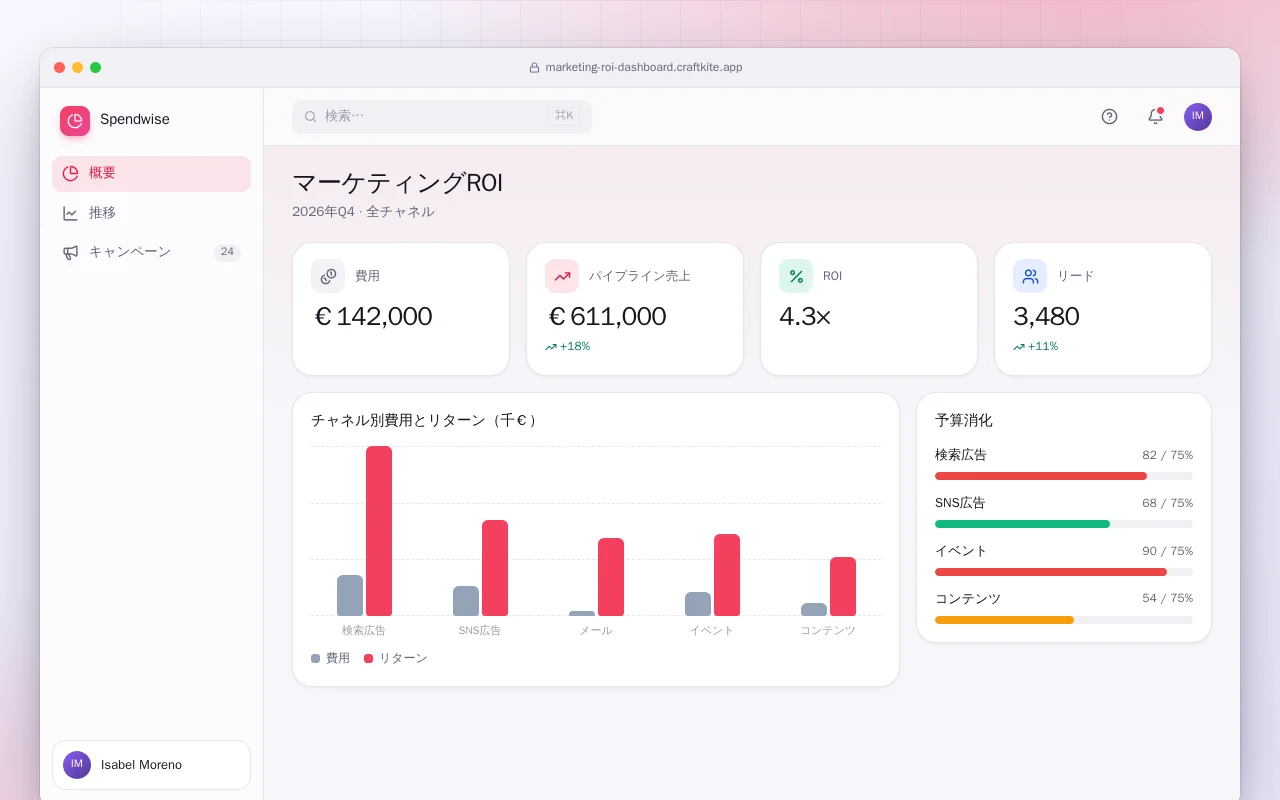Viewport: 1280px width, 800px height.
Task: Click the 54 / 75% value
Action: pyautogui.click(x=1168, y=598)
